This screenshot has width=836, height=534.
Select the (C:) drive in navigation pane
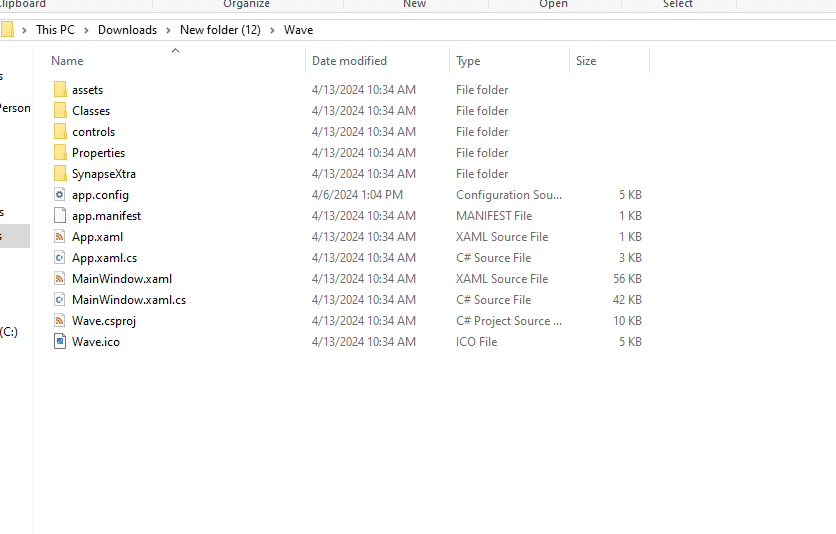click(x=9, y=332)
